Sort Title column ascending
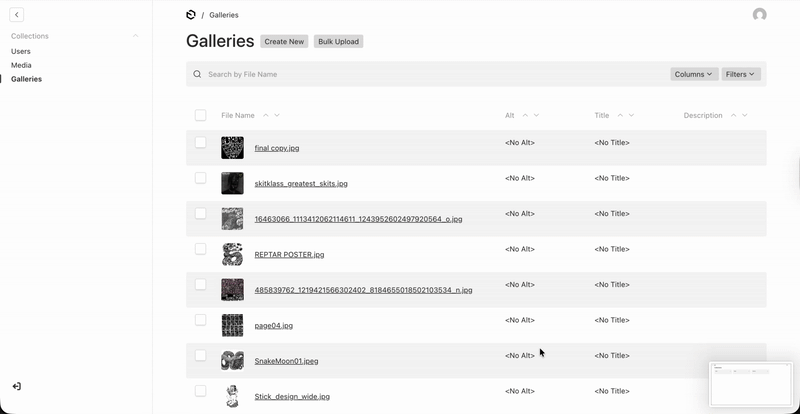The image size is (800, 414). click(x=620, y=115)
